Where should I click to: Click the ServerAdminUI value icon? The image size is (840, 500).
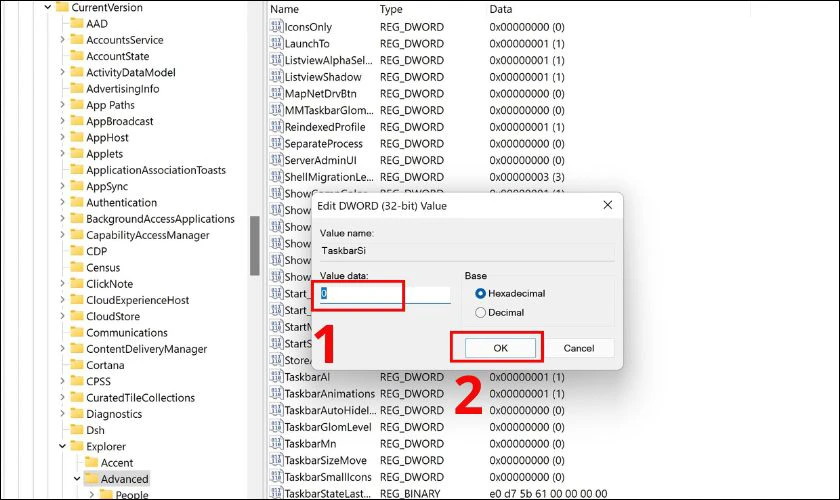[x=276, y=160]
